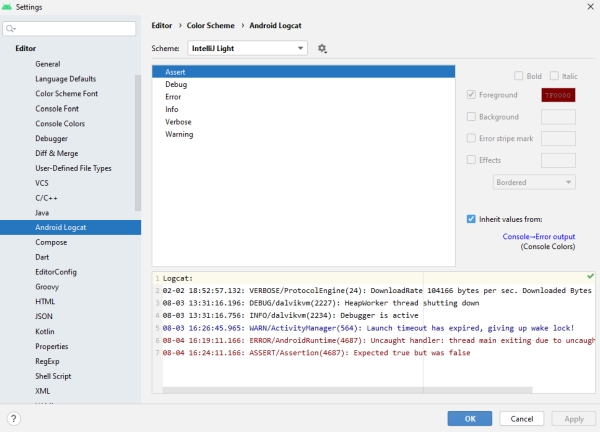Click the Apply button
The width and height of the screenshot is (600, 432).
pos(574,419)
